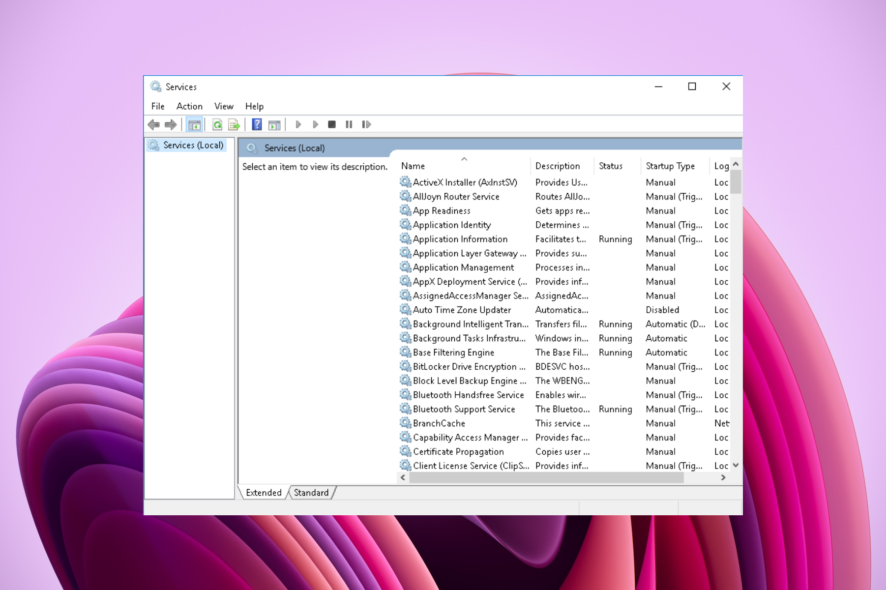The width and height of the screenshot is (886, 590).
Task: Click the 'Enables wir...' description cell
Action: pos(561,394)
